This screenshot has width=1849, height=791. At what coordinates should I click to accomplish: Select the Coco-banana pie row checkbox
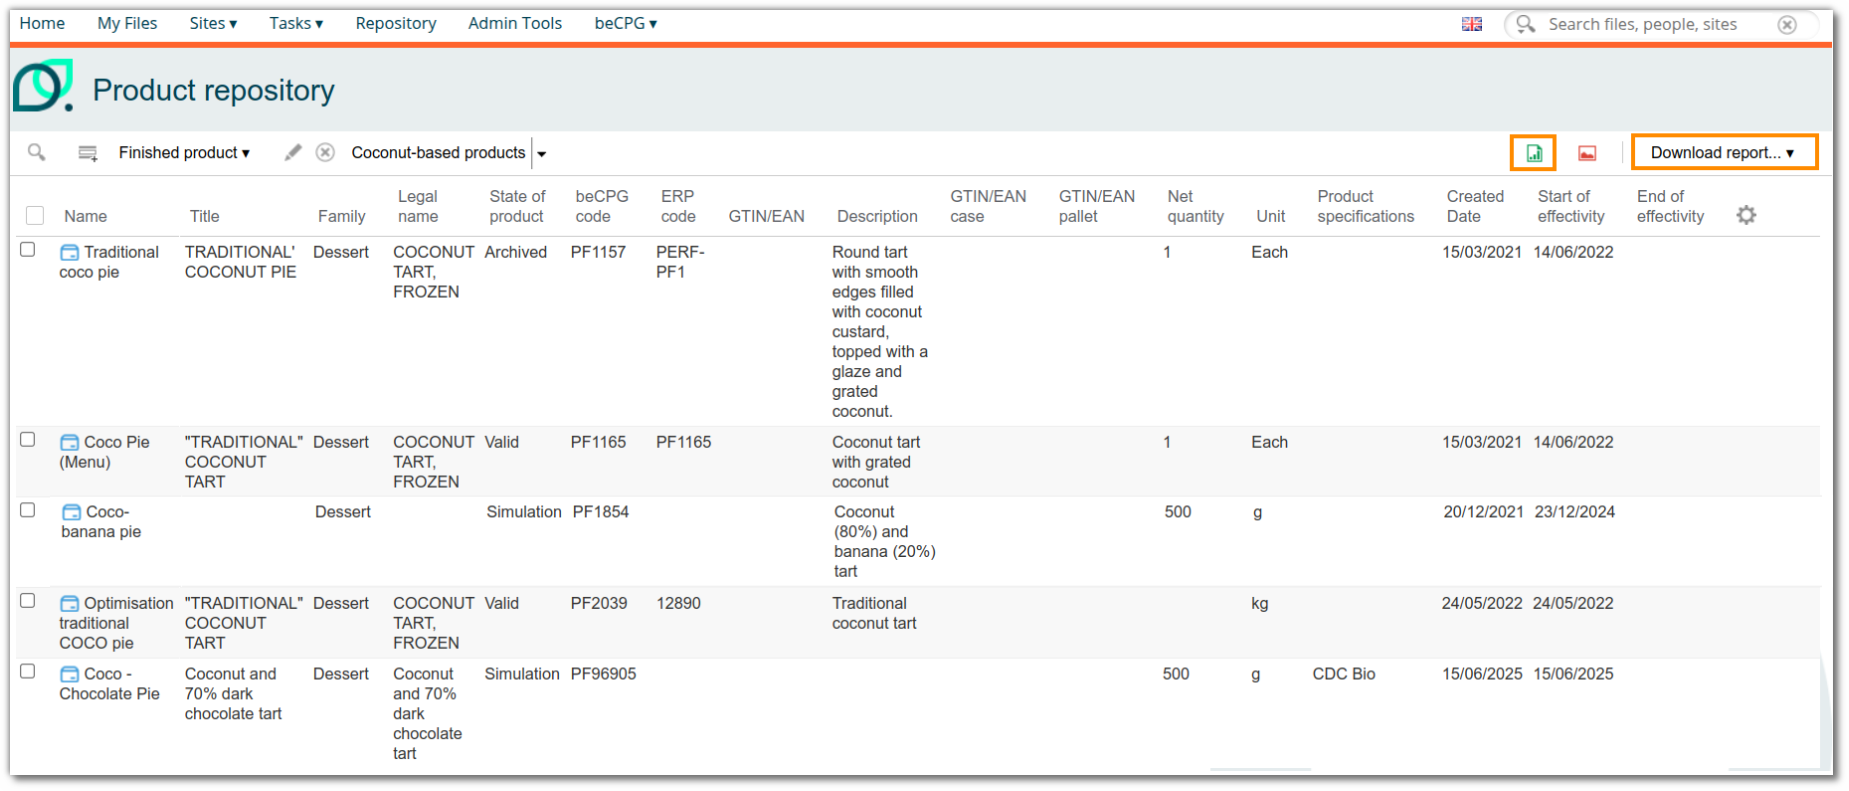[28, 510]
